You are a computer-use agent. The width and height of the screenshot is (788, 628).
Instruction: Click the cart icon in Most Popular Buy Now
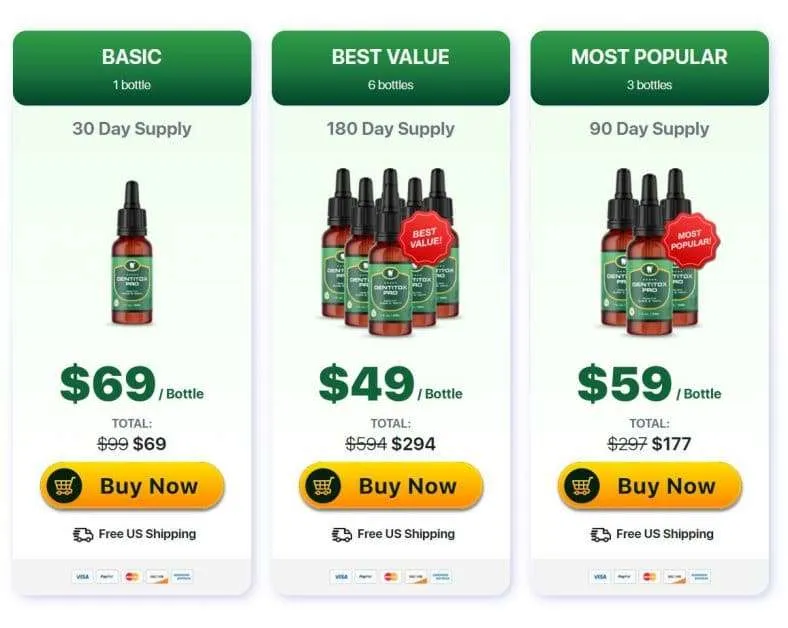click(581, 486)
